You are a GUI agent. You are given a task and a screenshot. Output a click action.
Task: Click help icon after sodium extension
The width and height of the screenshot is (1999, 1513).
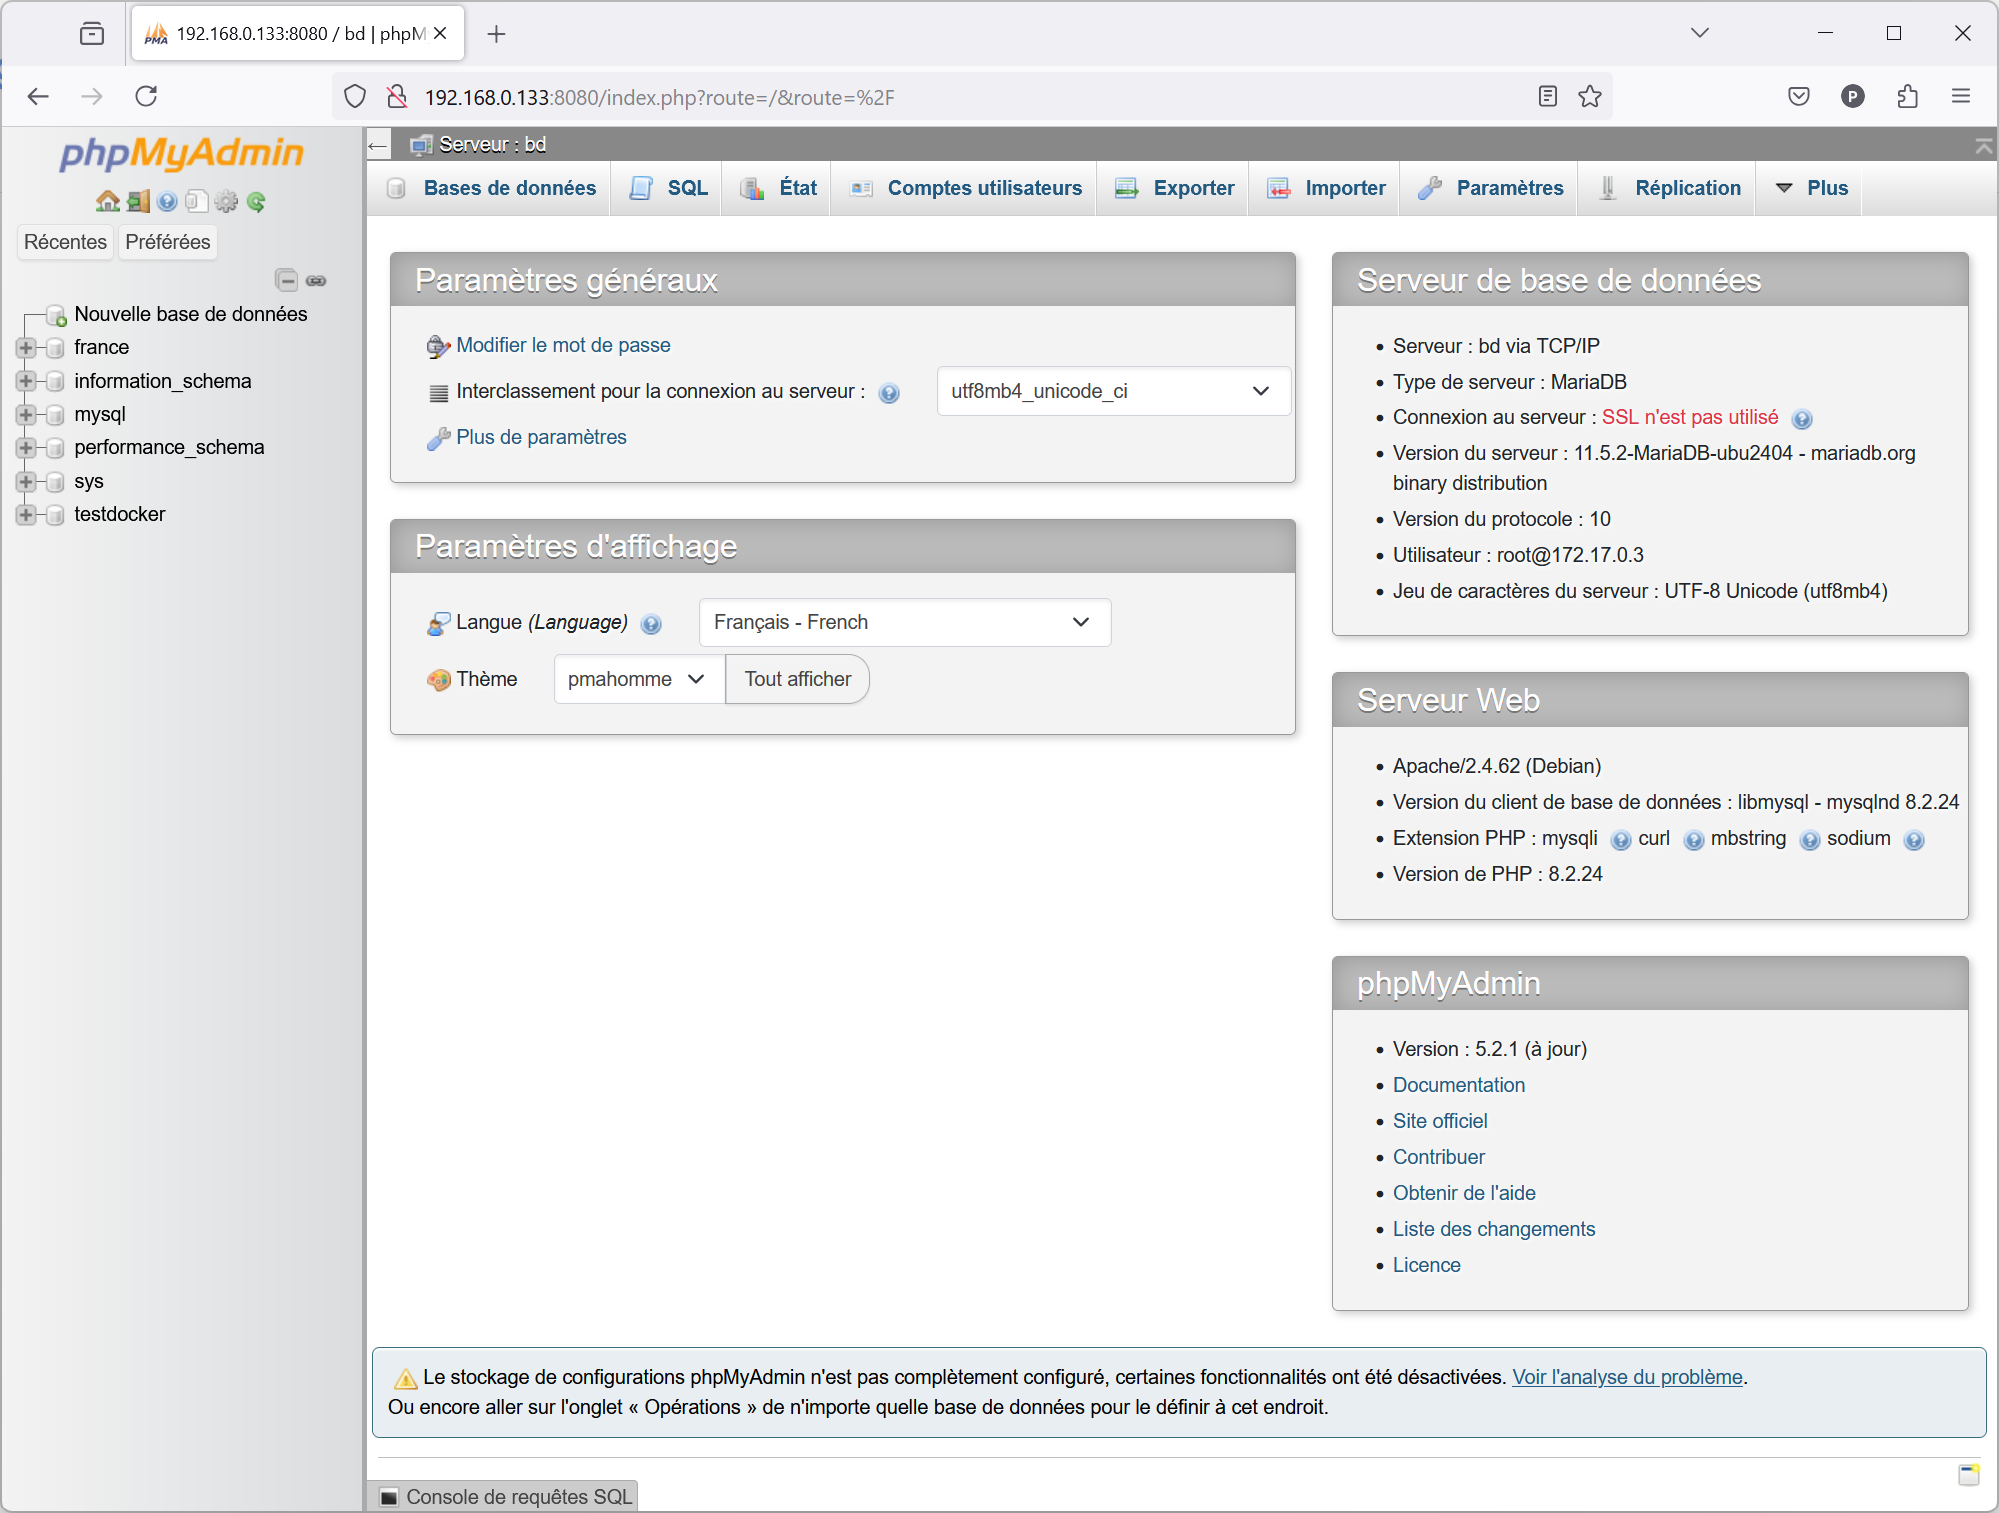[1914, 840]
